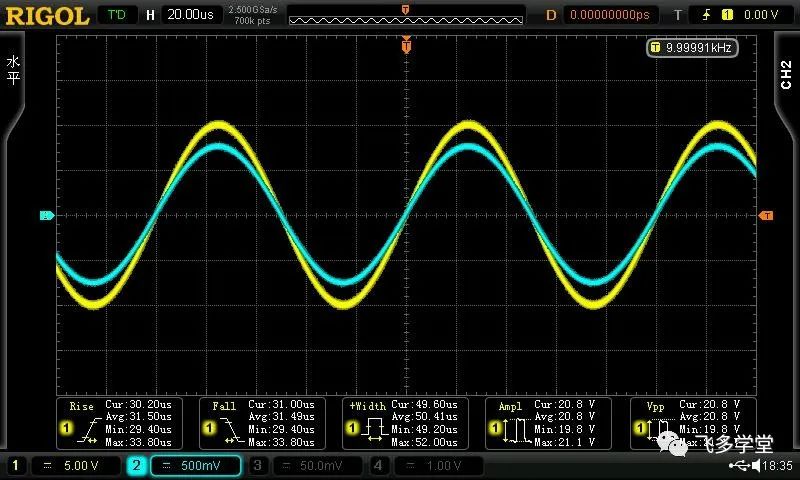Screen dimensions: 800x480
Task: Select the delay value 0.00000000ps field
Action: coord(610,15)
